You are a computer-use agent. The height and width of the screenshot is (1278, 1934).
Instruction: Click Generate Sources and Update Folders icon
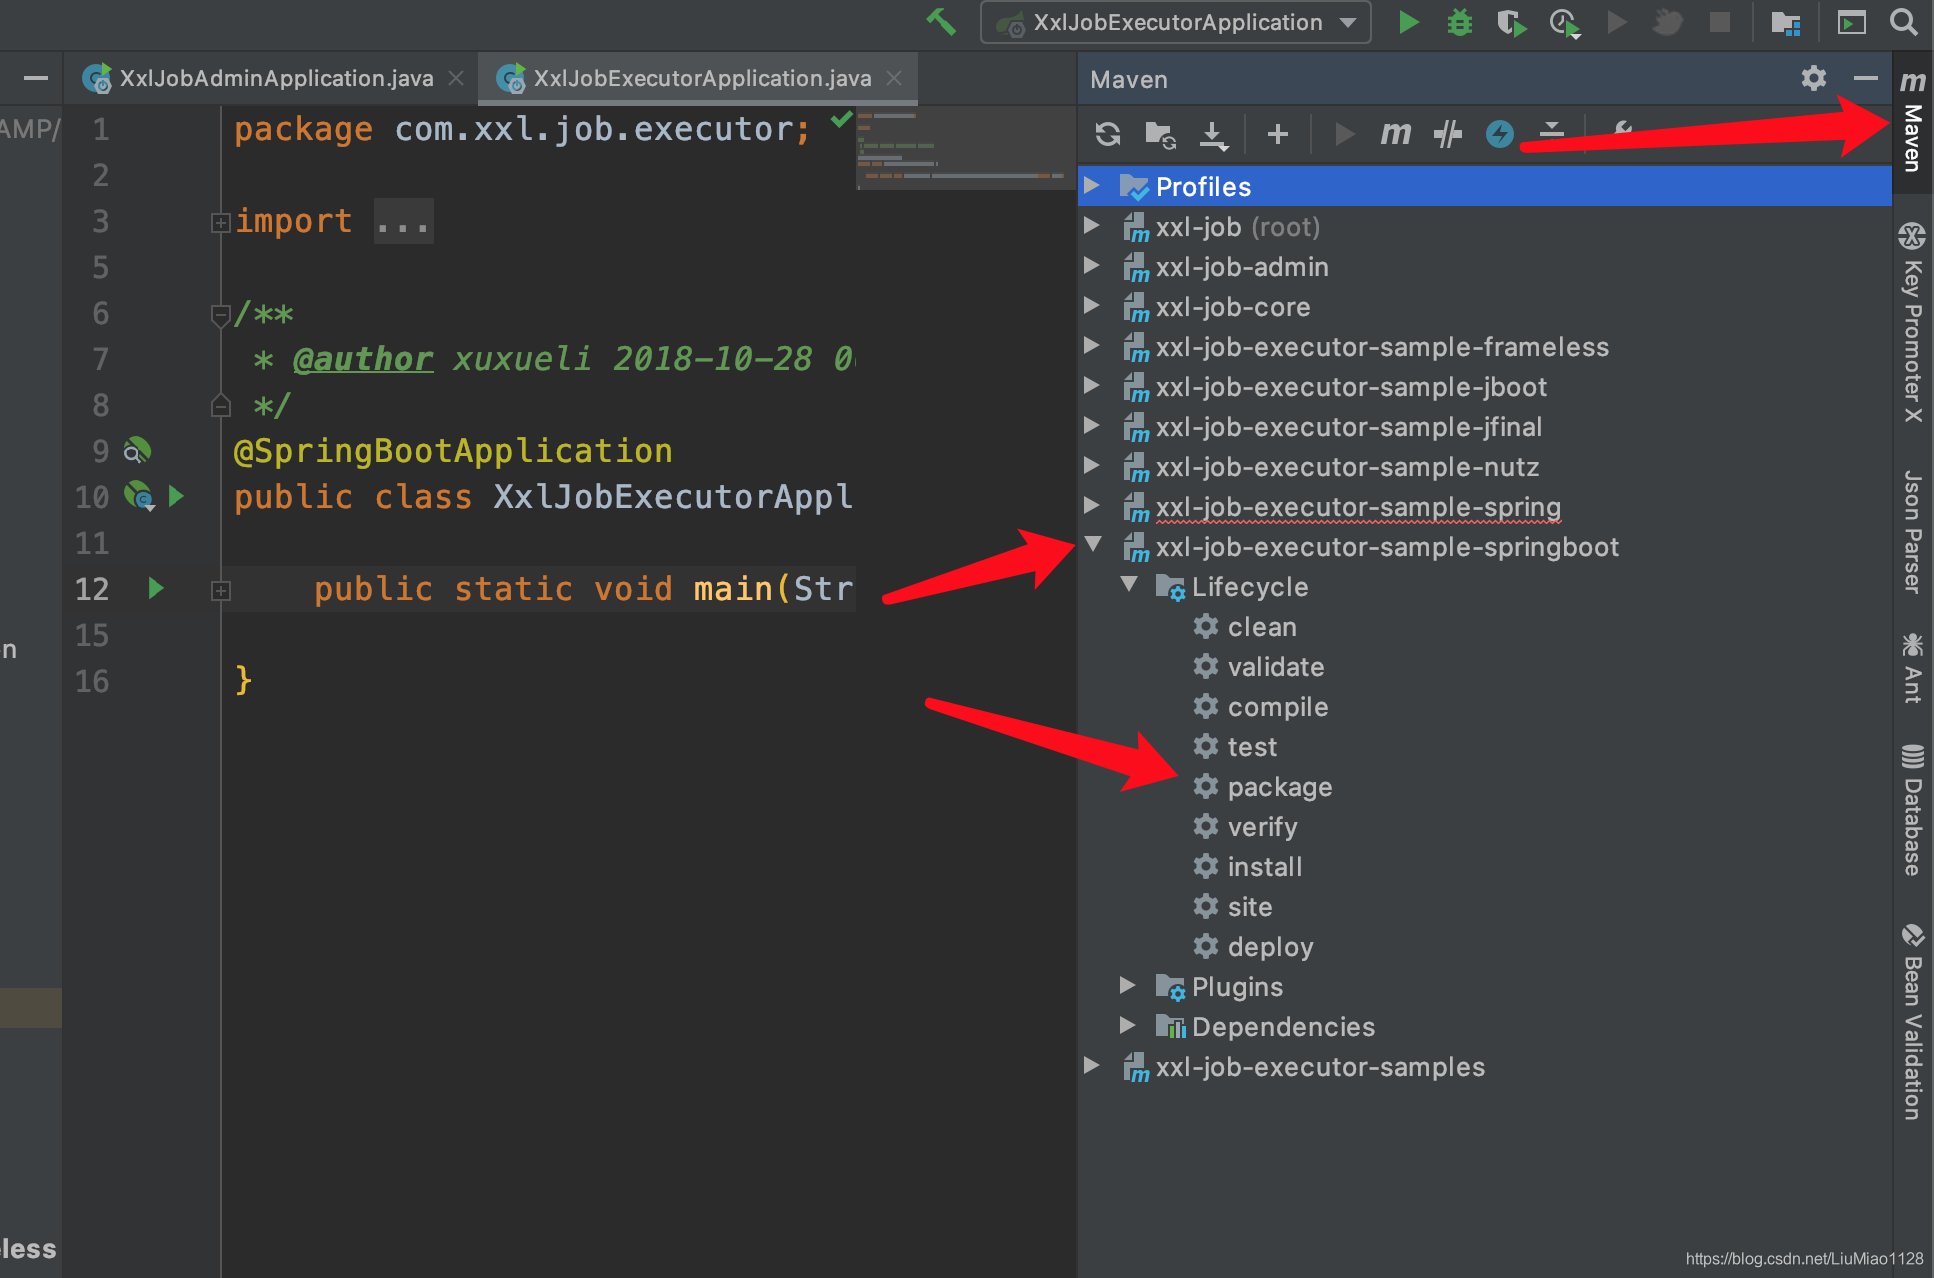1160,134
